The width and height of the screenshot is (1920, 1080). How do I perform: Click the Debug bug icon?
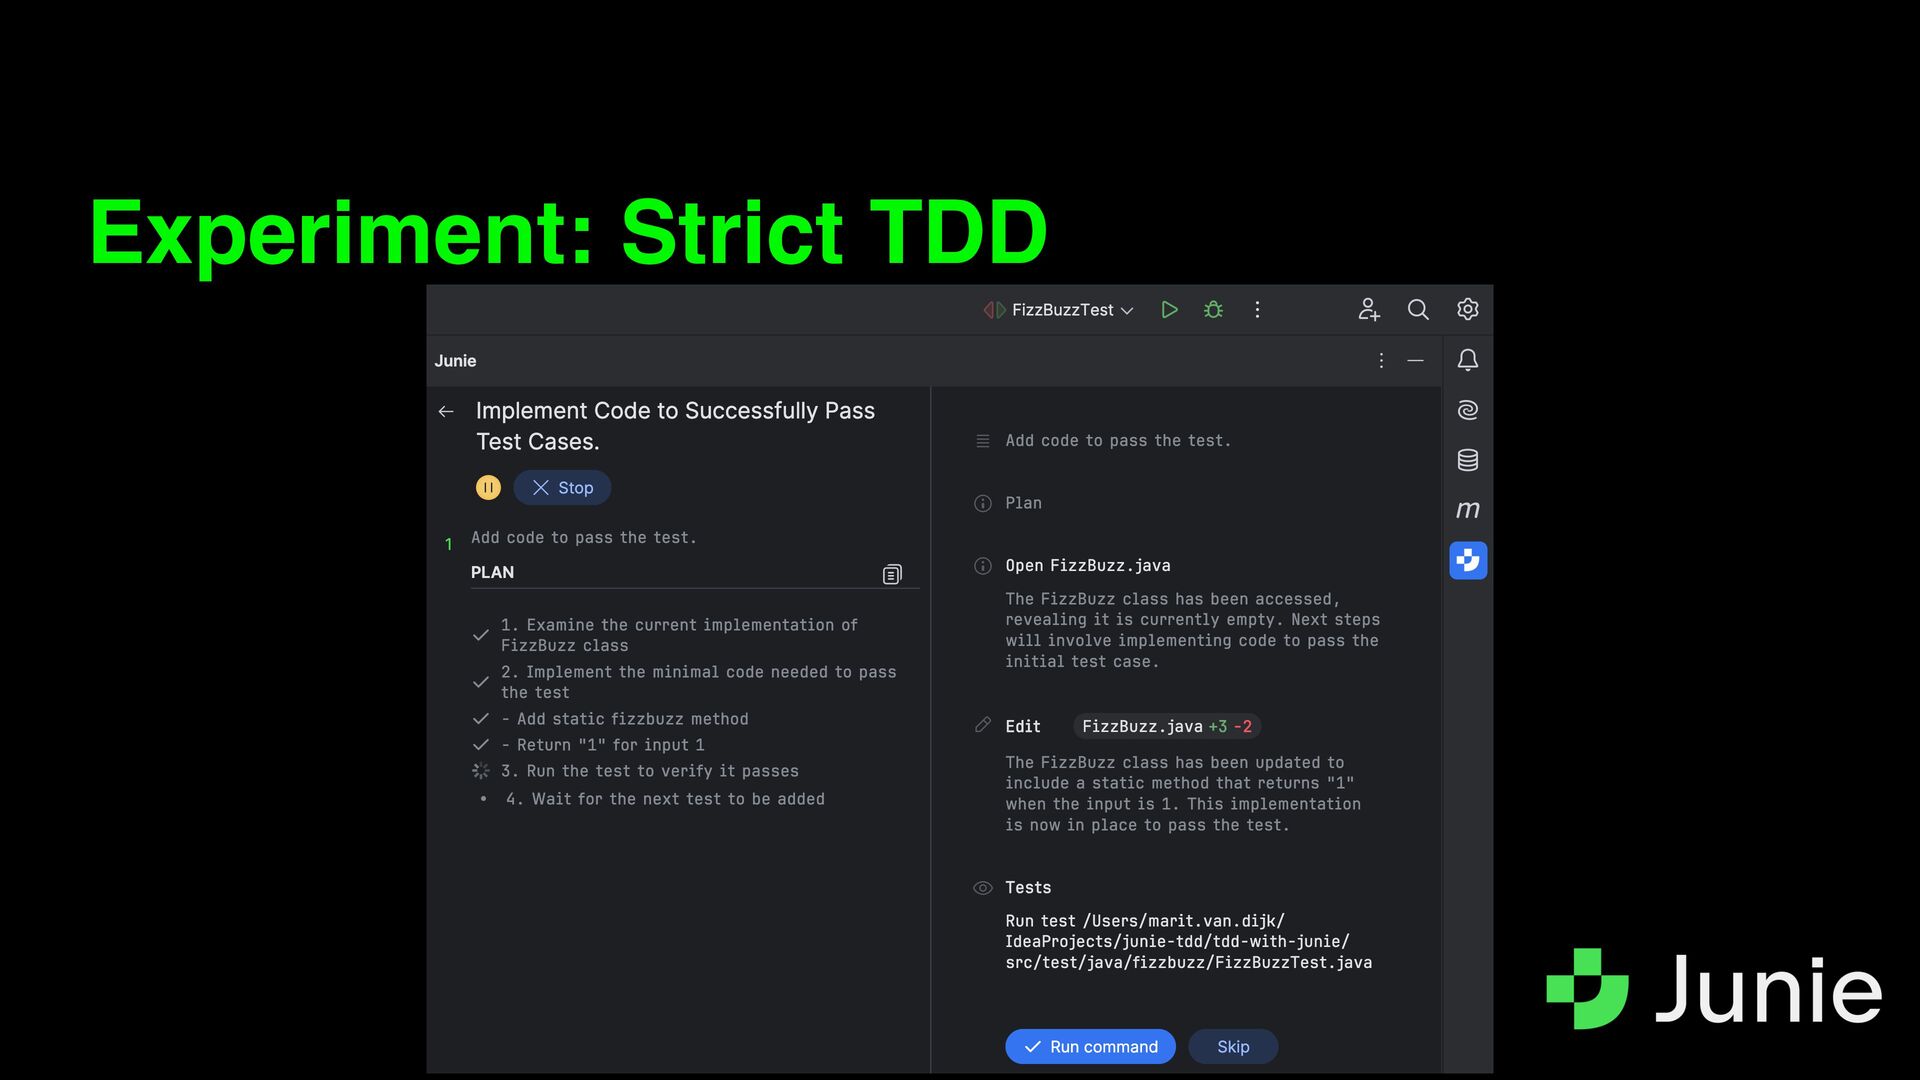pyautogui.click(x=1213, y=310)
